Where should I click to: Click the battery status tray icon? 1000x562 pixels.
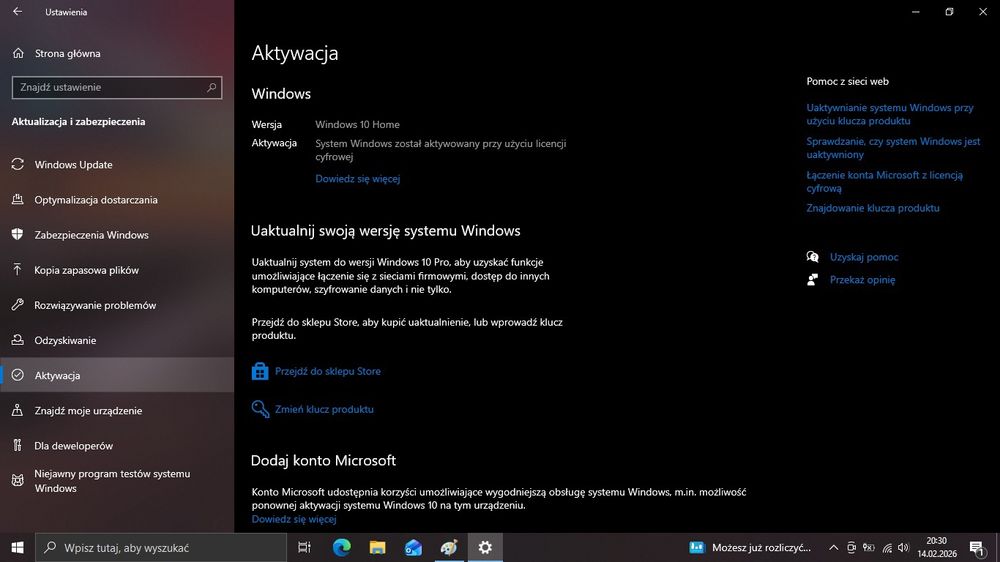(869, 547)
